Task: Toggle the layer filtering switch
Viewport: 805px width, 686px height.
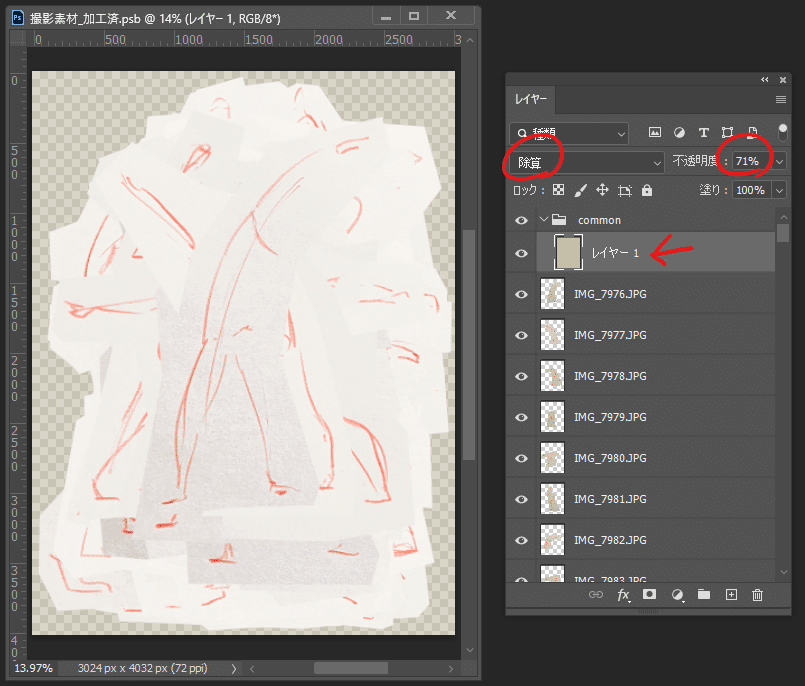Action: click(x=782, y=132)
